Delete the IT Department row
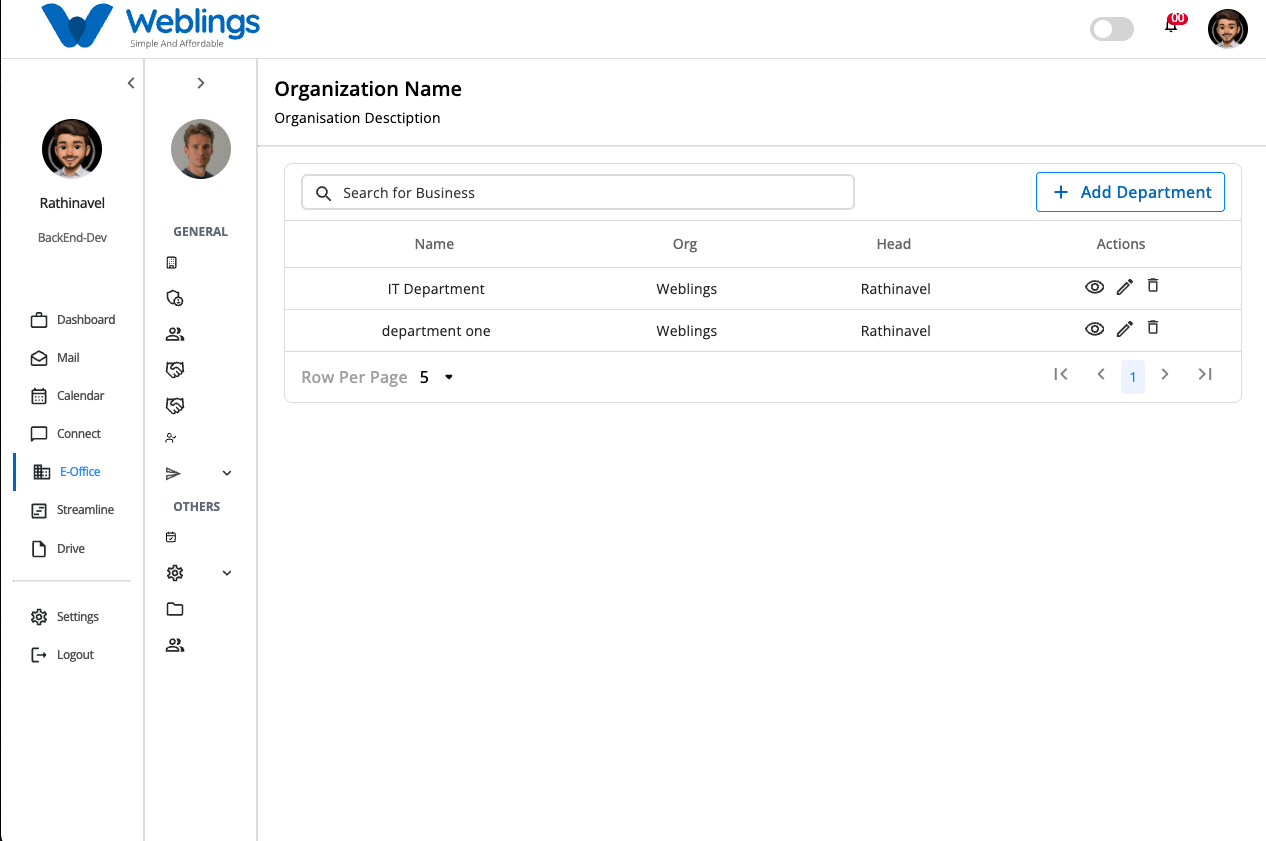Viewport: 1266px width, 841px height. [x=1153, y=286]
